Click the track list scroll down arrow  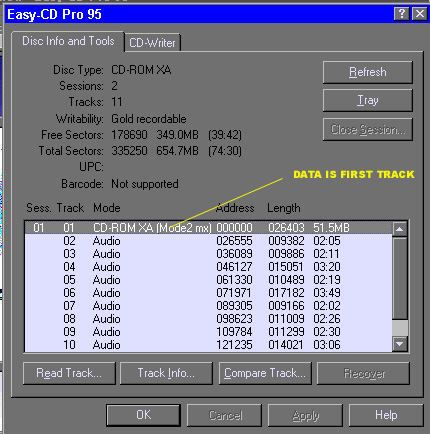[x=400, y=344]
